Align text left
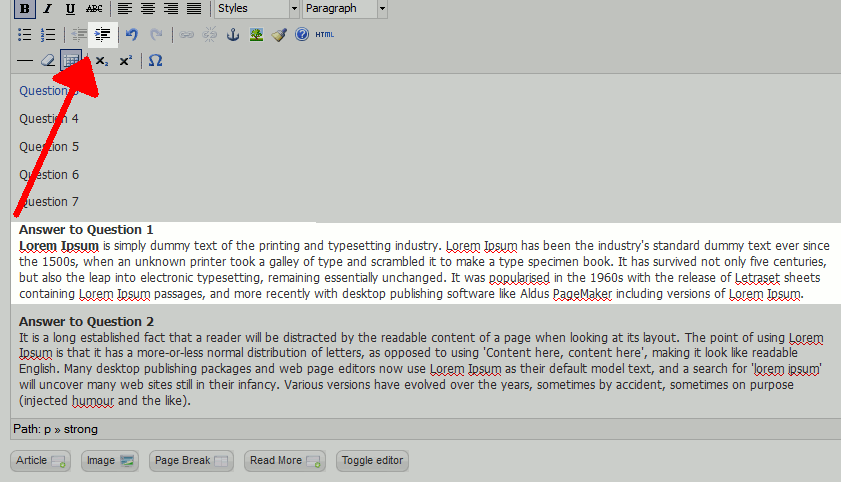The height and width of the screenshot is (482, 841). pos(125,8)
